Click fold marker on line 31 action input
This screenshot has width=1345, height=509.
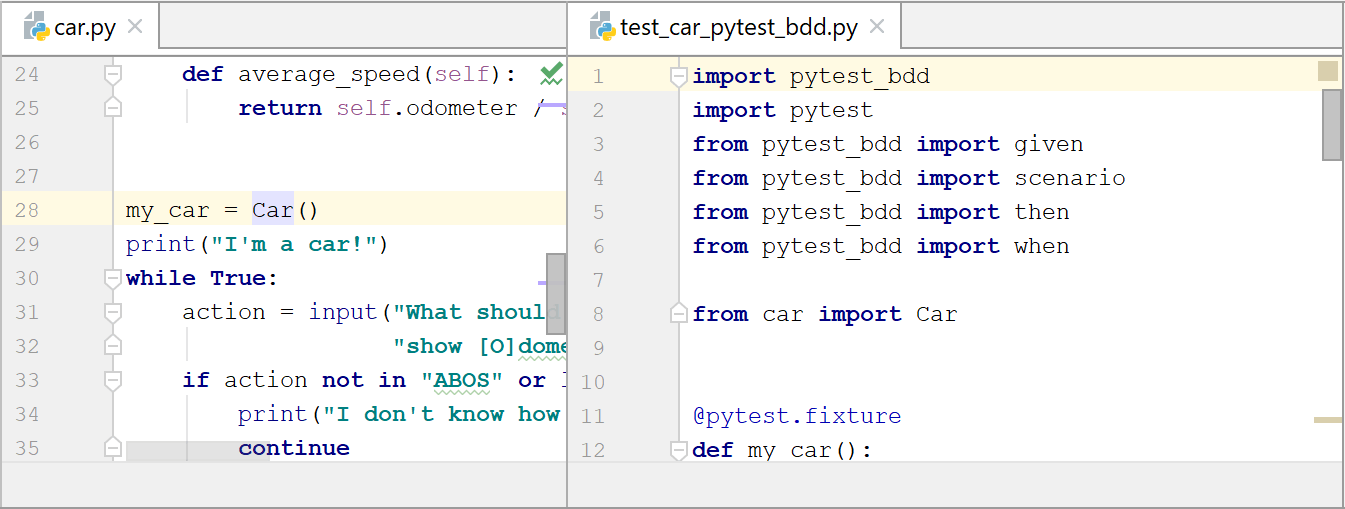[113, 312]
